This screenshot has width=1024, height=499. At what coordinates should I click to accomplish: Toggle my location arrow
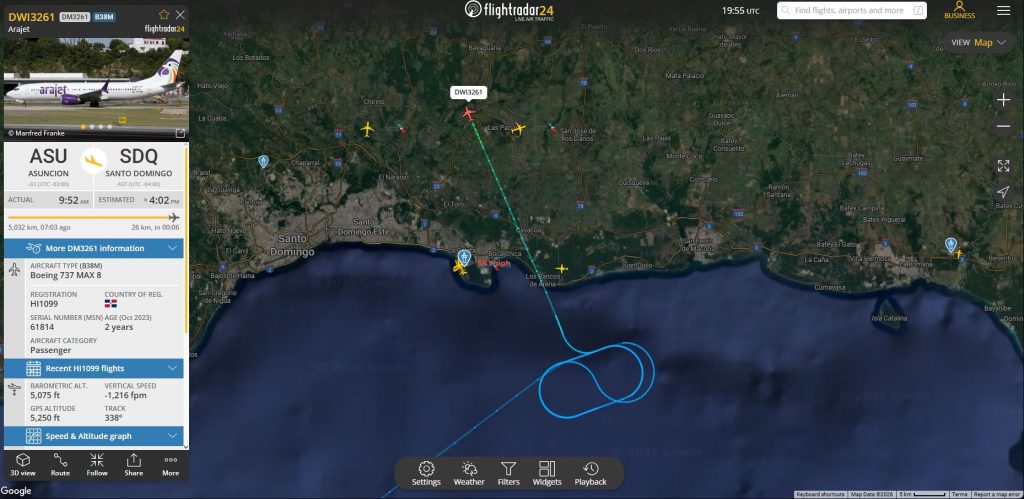pyautogui.click(x=1003, y=192)
